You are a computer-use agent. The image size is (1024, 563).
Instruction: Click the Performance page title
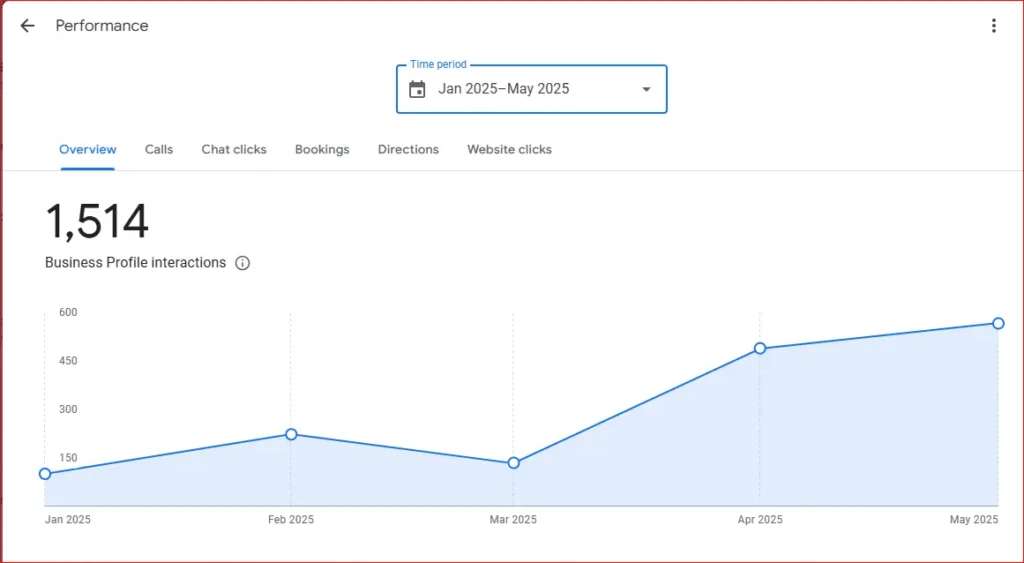click(x=102, y=25)
